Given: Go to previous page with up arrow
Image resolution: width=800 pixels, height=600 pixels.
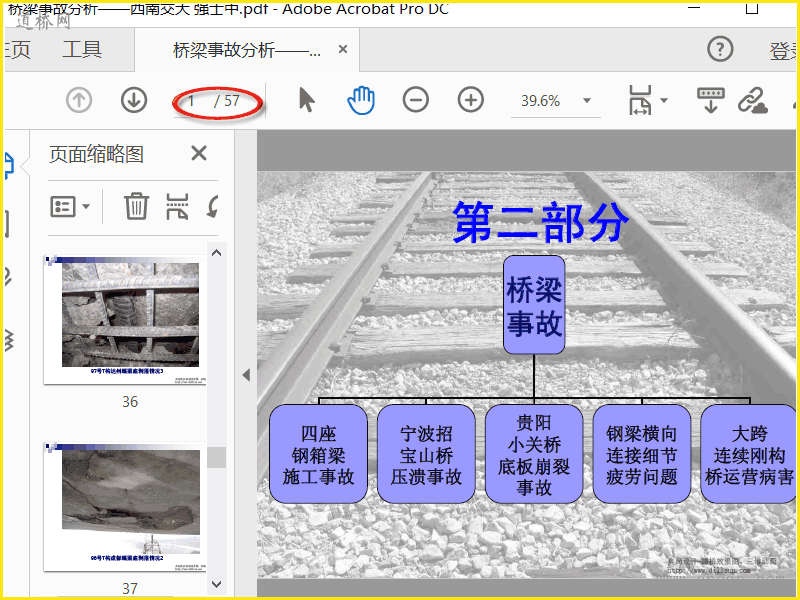Looking at the screenshot, I should point(79,100).
